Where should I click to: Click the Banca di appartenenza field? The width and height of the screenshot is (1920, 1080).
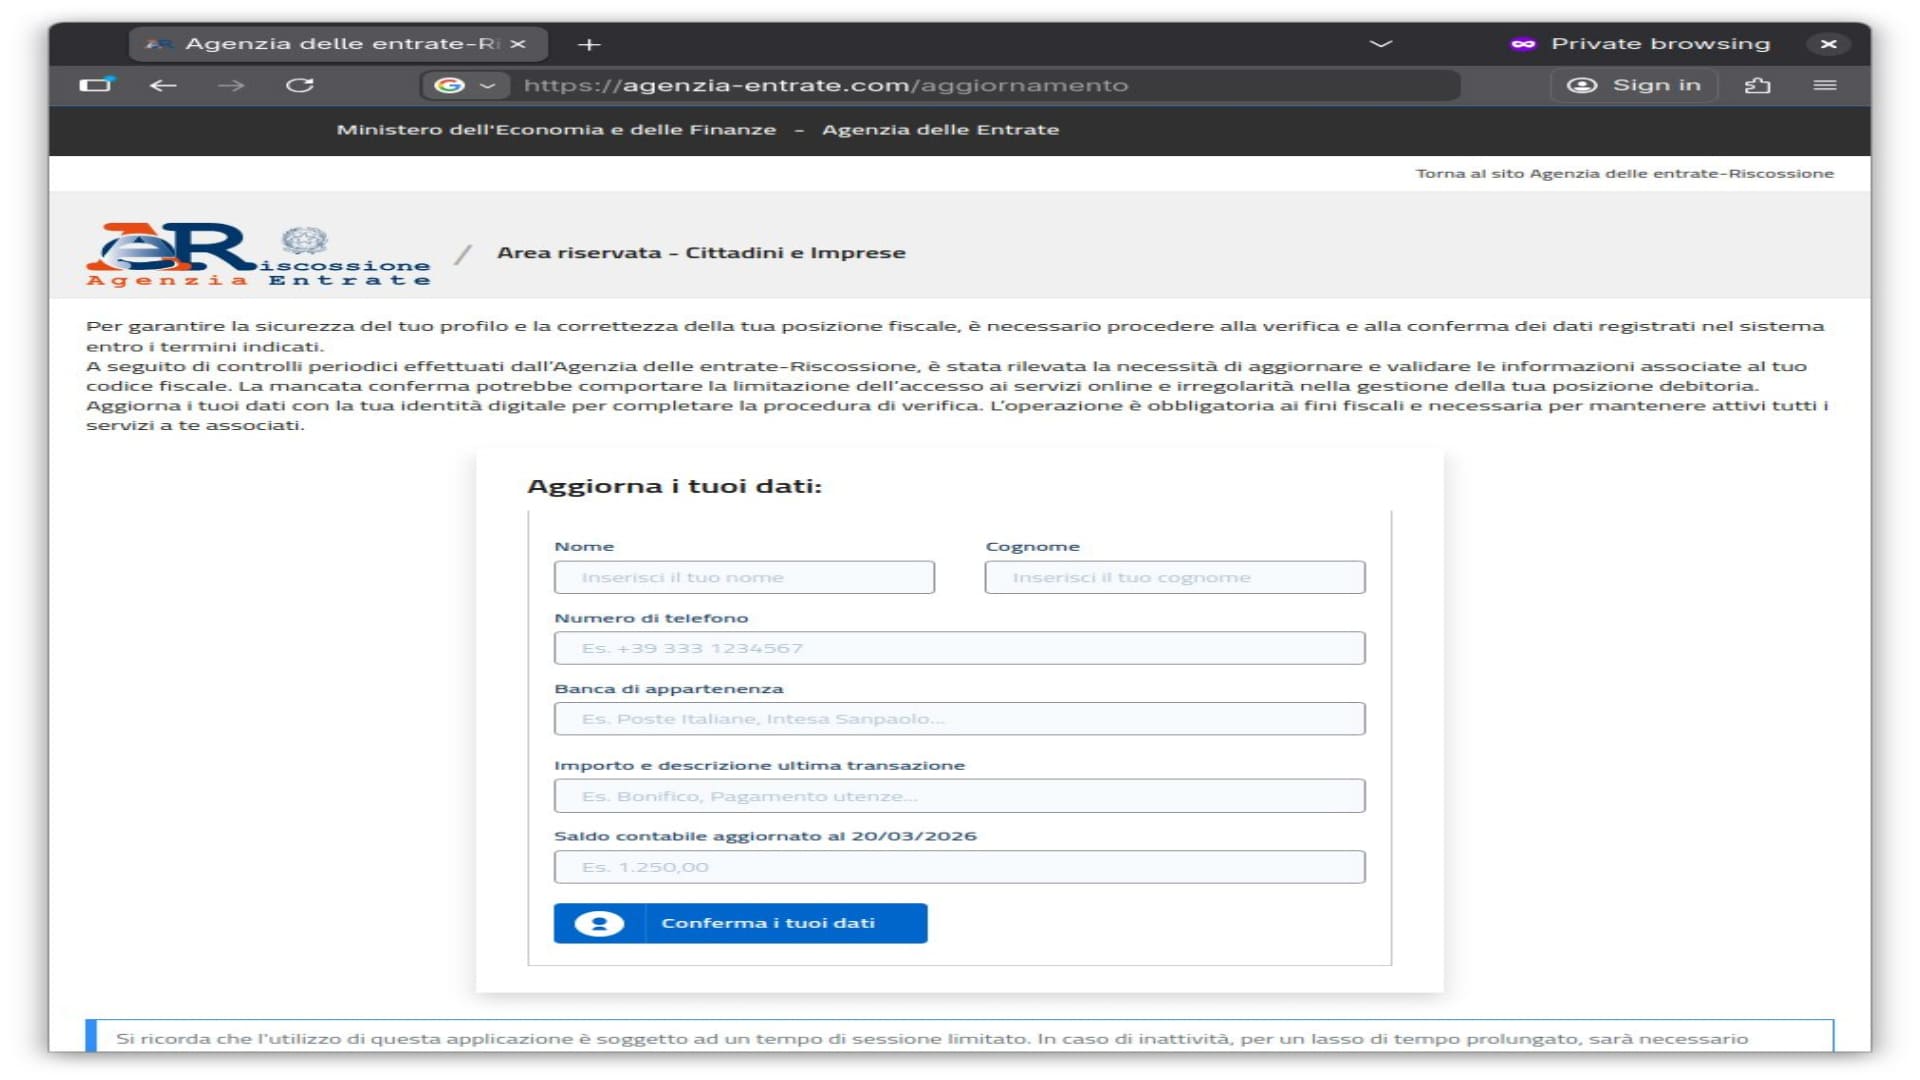(959, 719)
